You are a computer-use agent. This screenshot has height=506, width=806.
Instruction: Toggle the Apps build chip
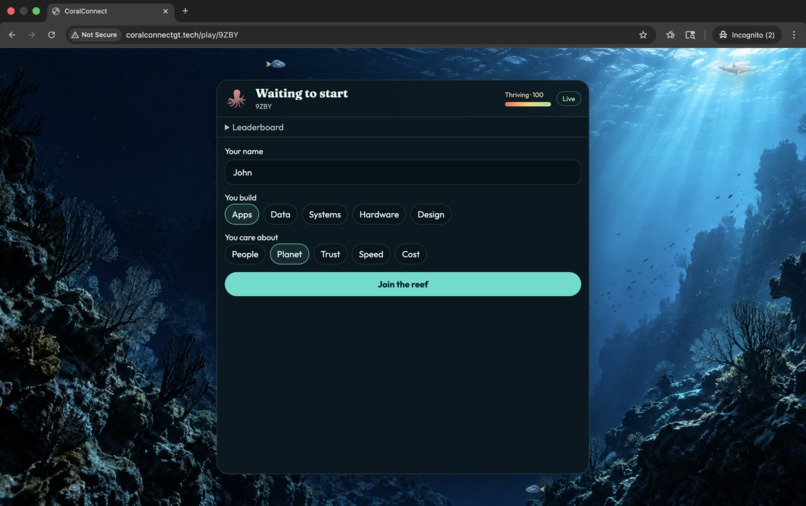pos(242,214)
